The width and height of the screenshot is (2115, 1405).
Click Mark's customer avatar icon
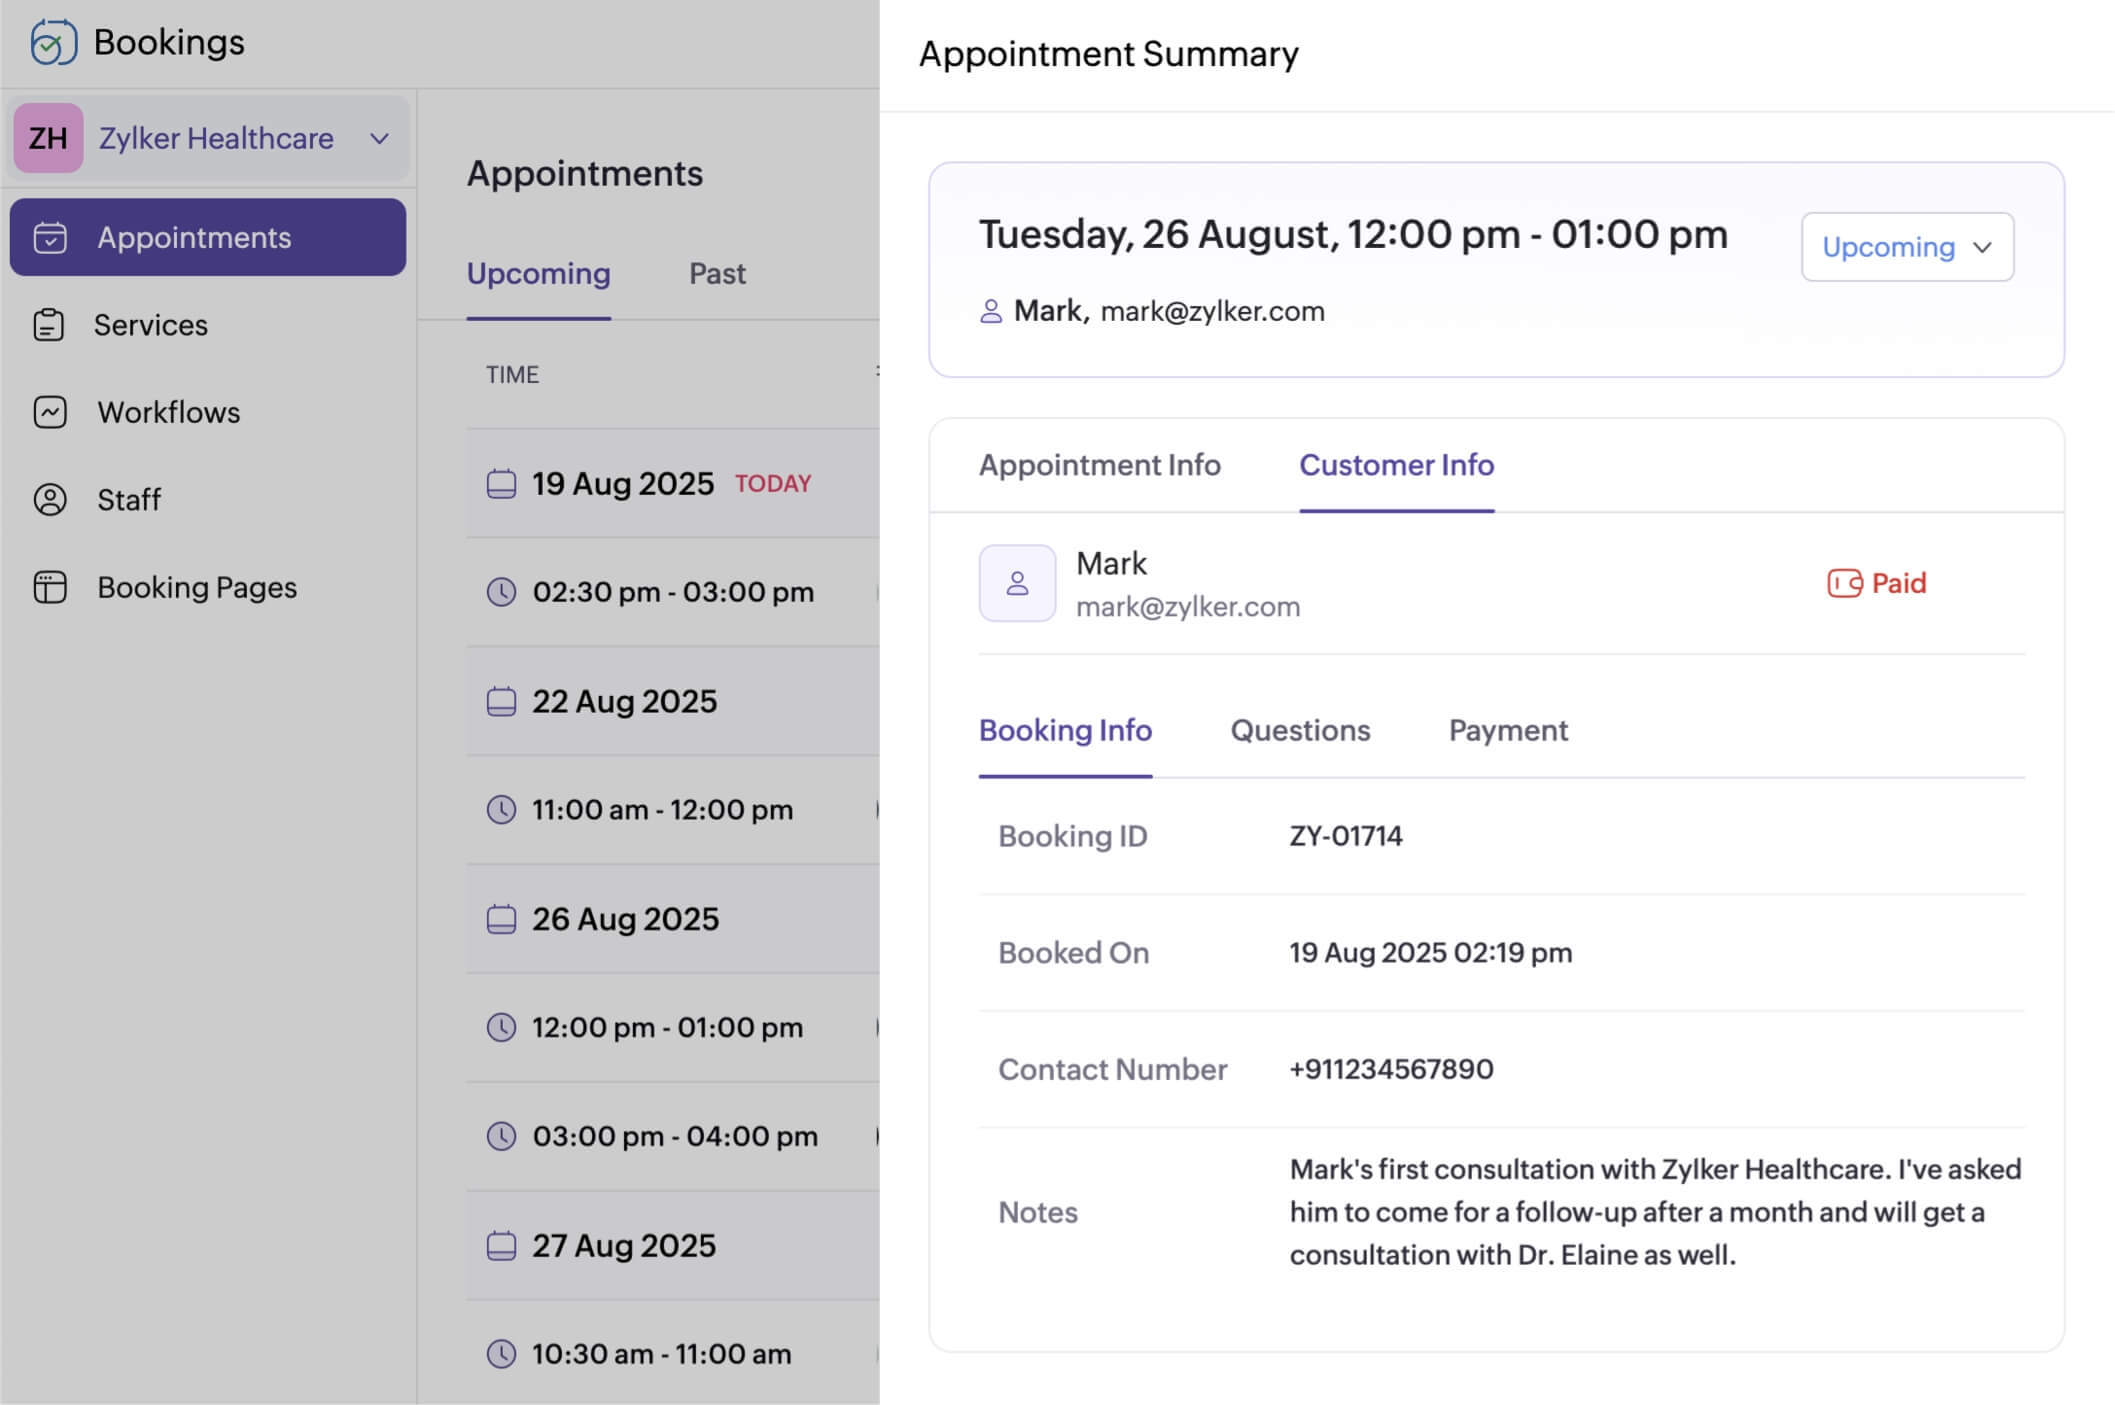click(1017, 583)
